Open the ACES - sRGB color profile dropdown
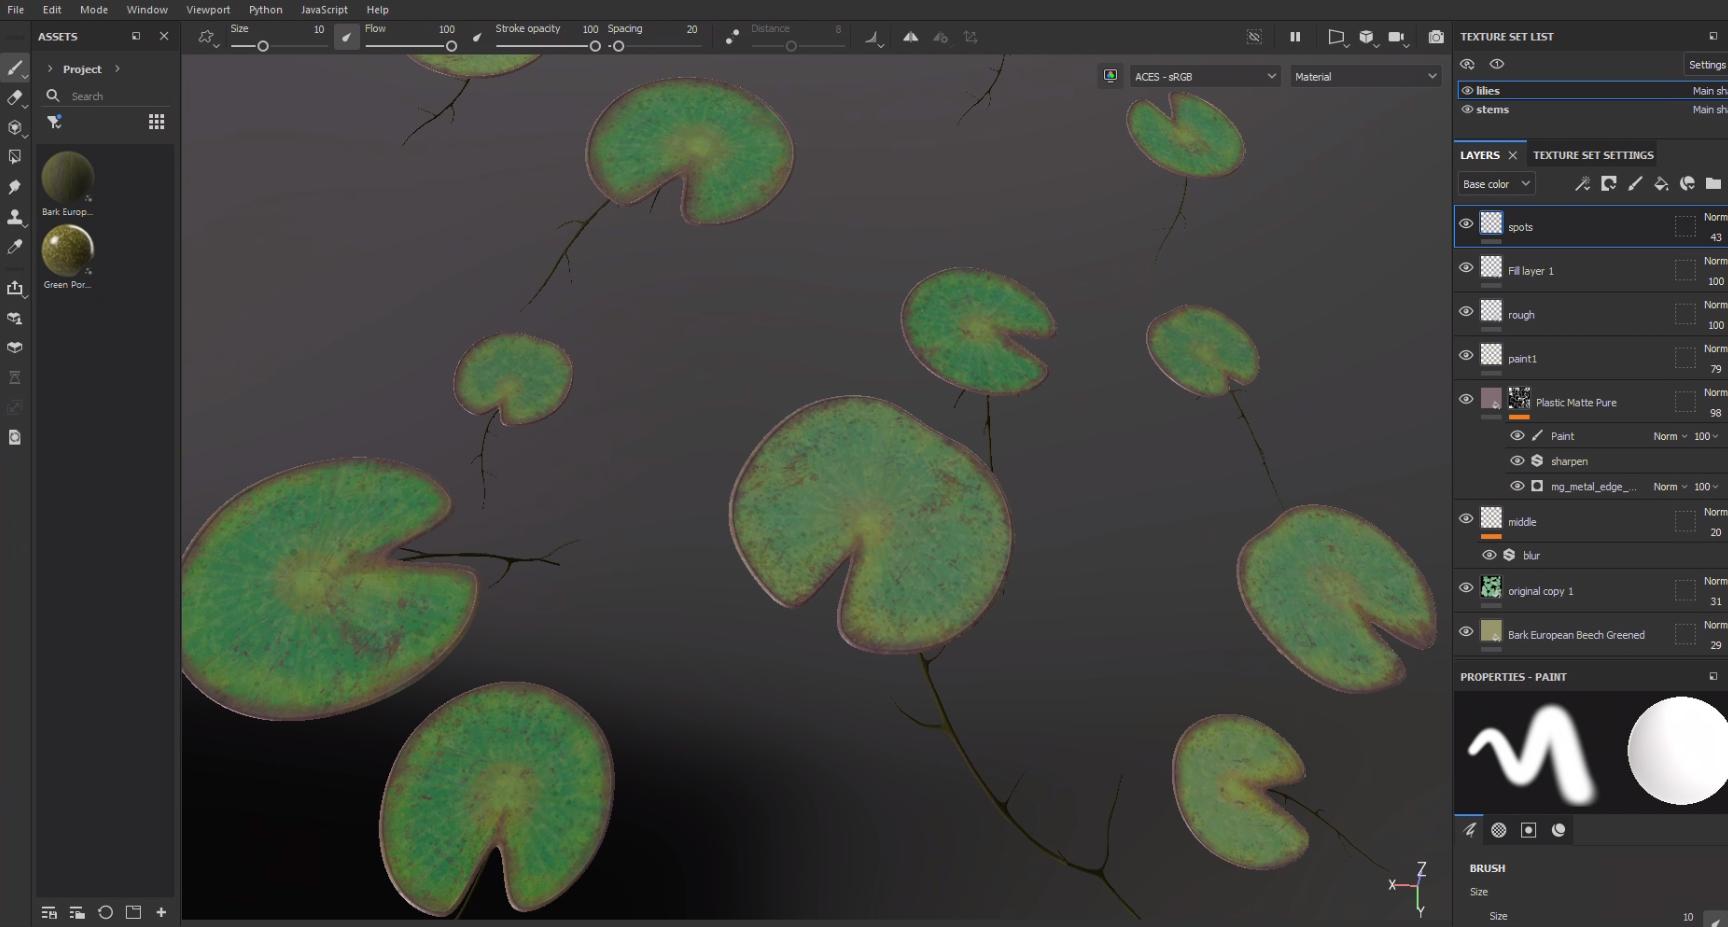1728x927 pixels. tap(1204, 77)
